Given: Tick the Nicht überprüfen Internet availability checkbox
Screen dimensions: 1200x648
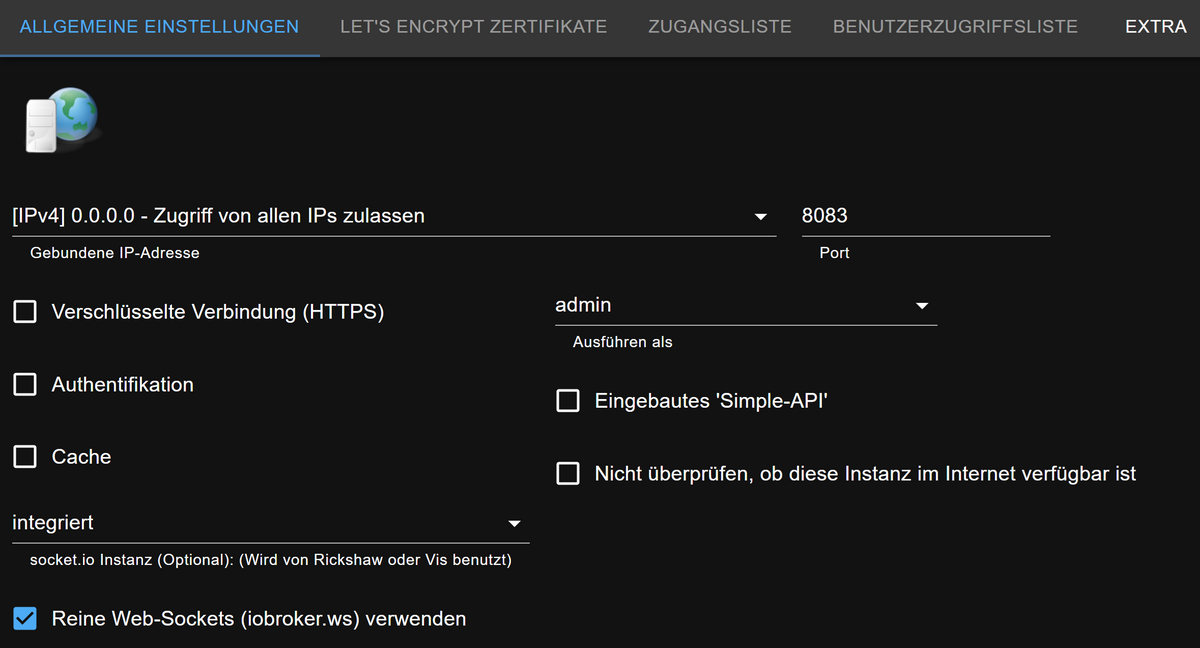Looking at the screenshot, I should click(568, 473).
